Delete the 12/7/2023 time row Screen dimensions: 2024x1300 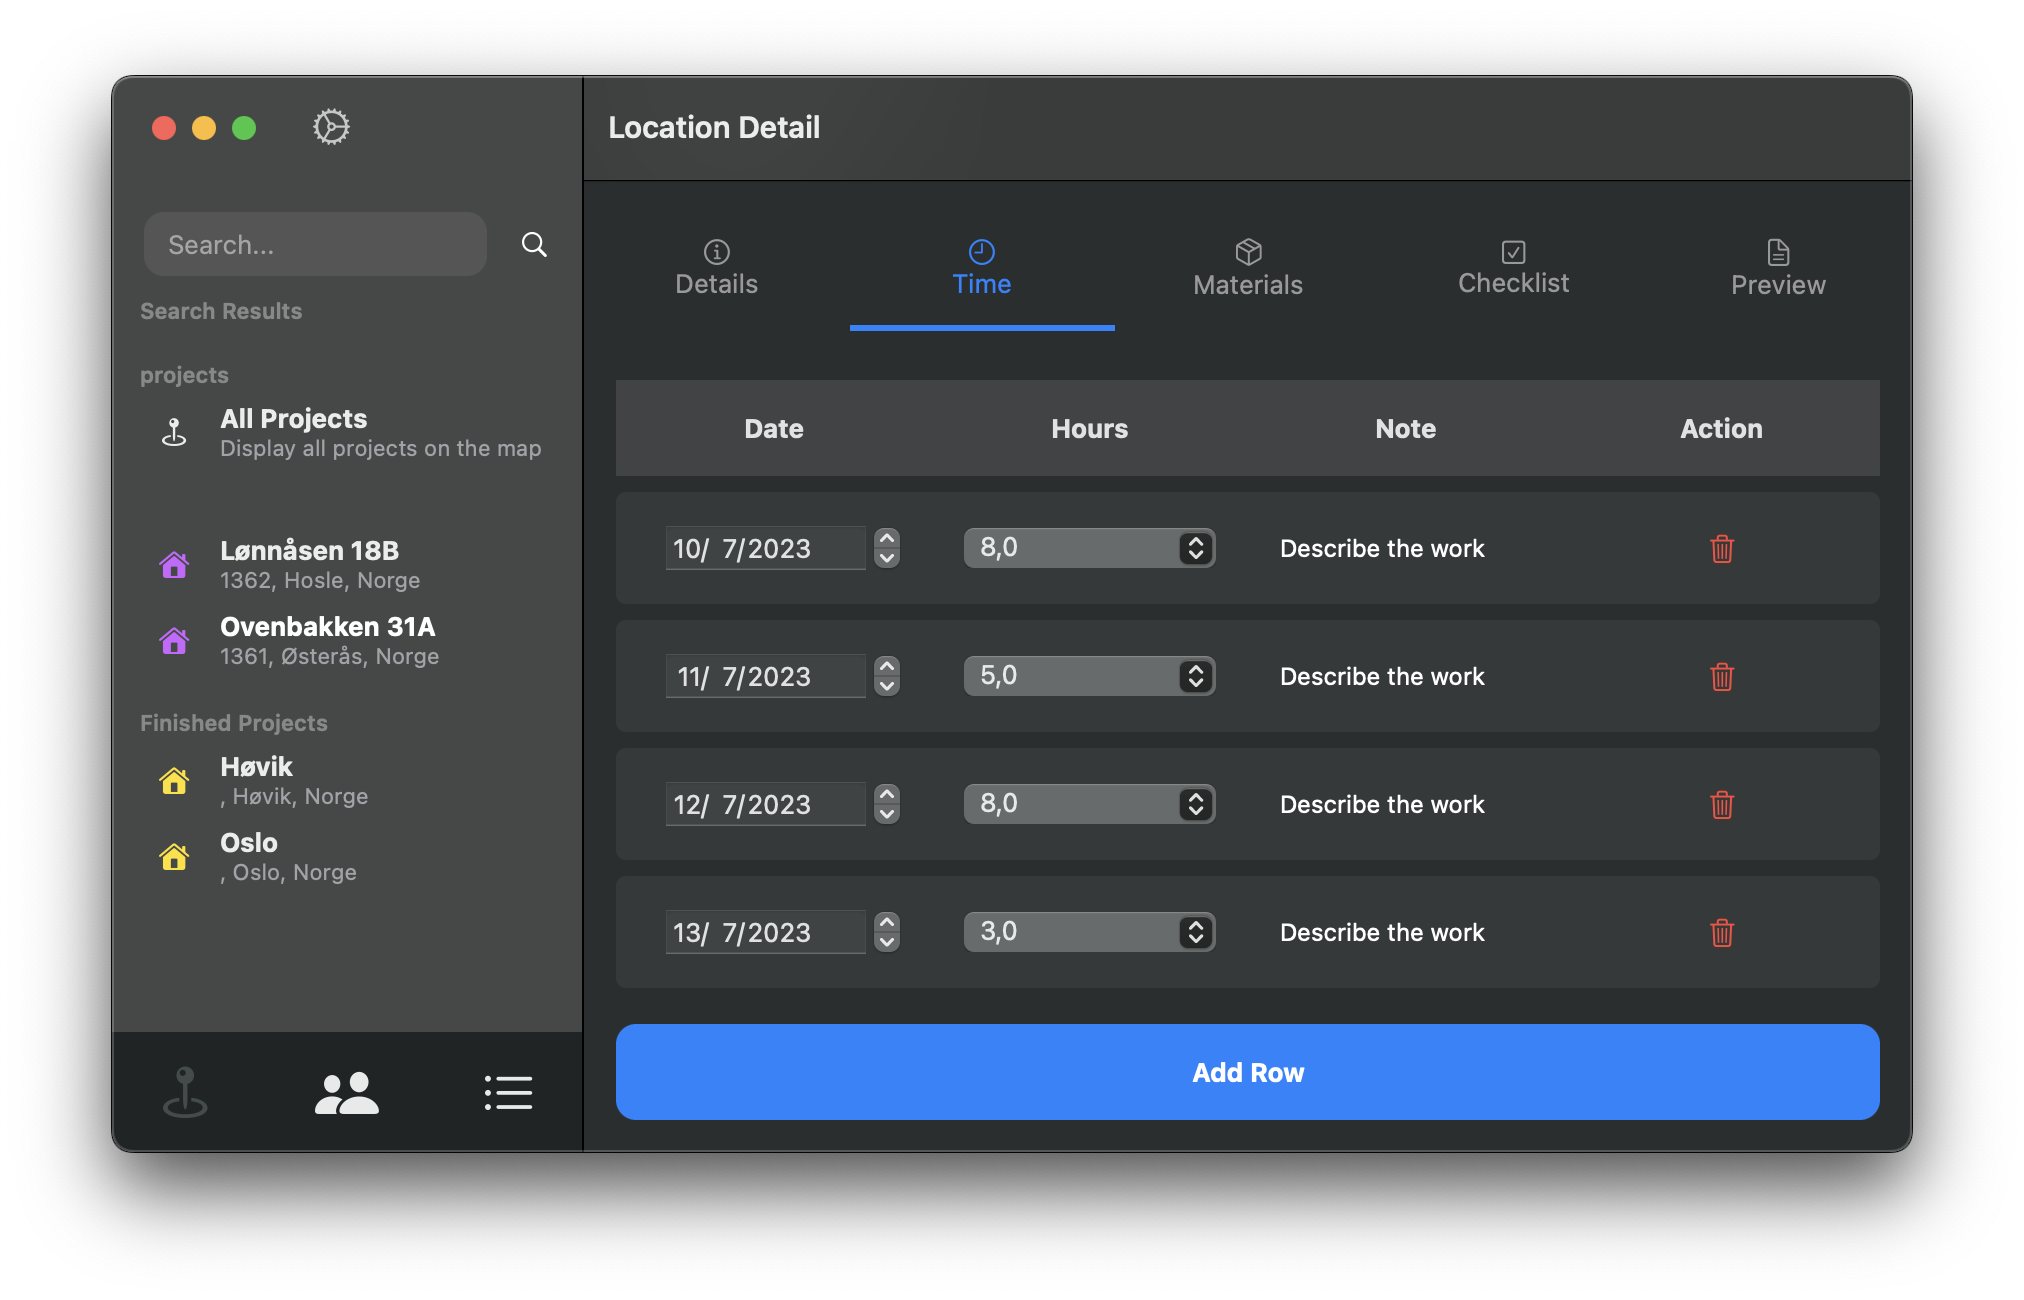[x=1721, y=804]
